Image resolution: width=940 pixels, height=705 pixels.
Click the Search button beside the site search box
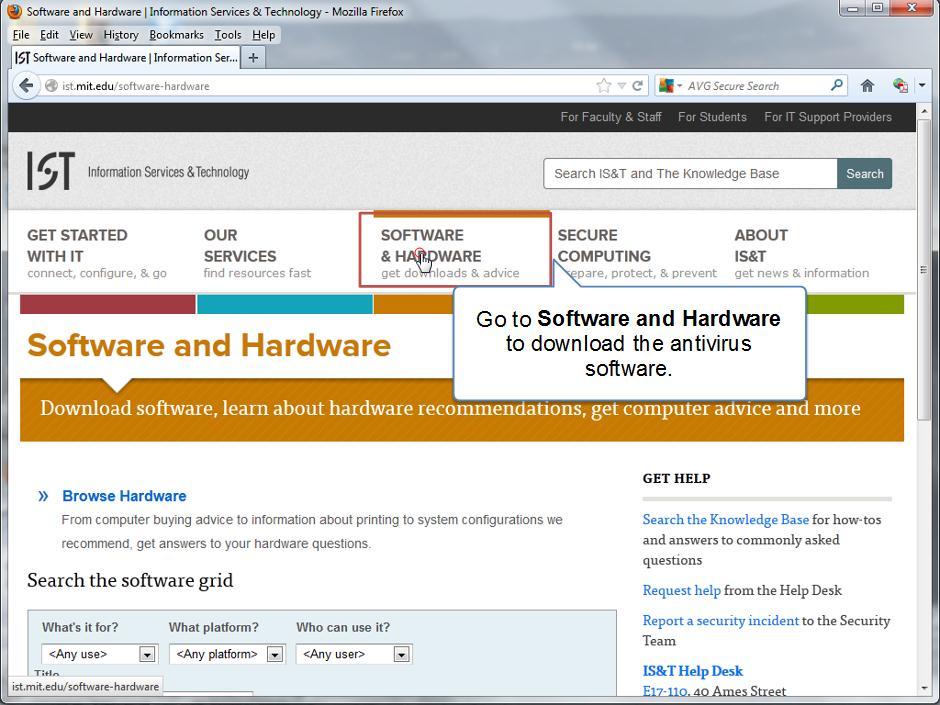[864, 174]
